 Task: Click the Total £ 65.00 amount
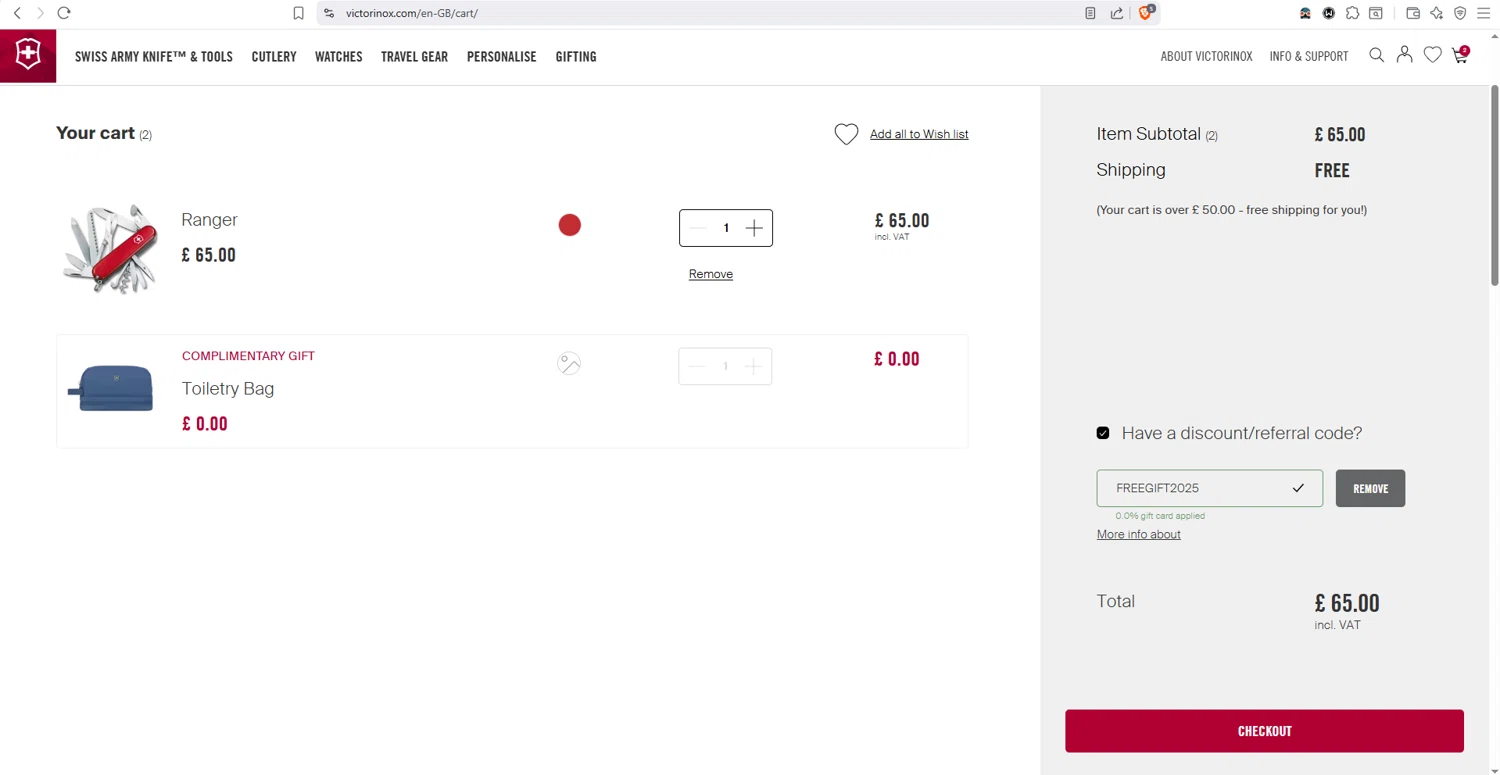[1347, 603]
